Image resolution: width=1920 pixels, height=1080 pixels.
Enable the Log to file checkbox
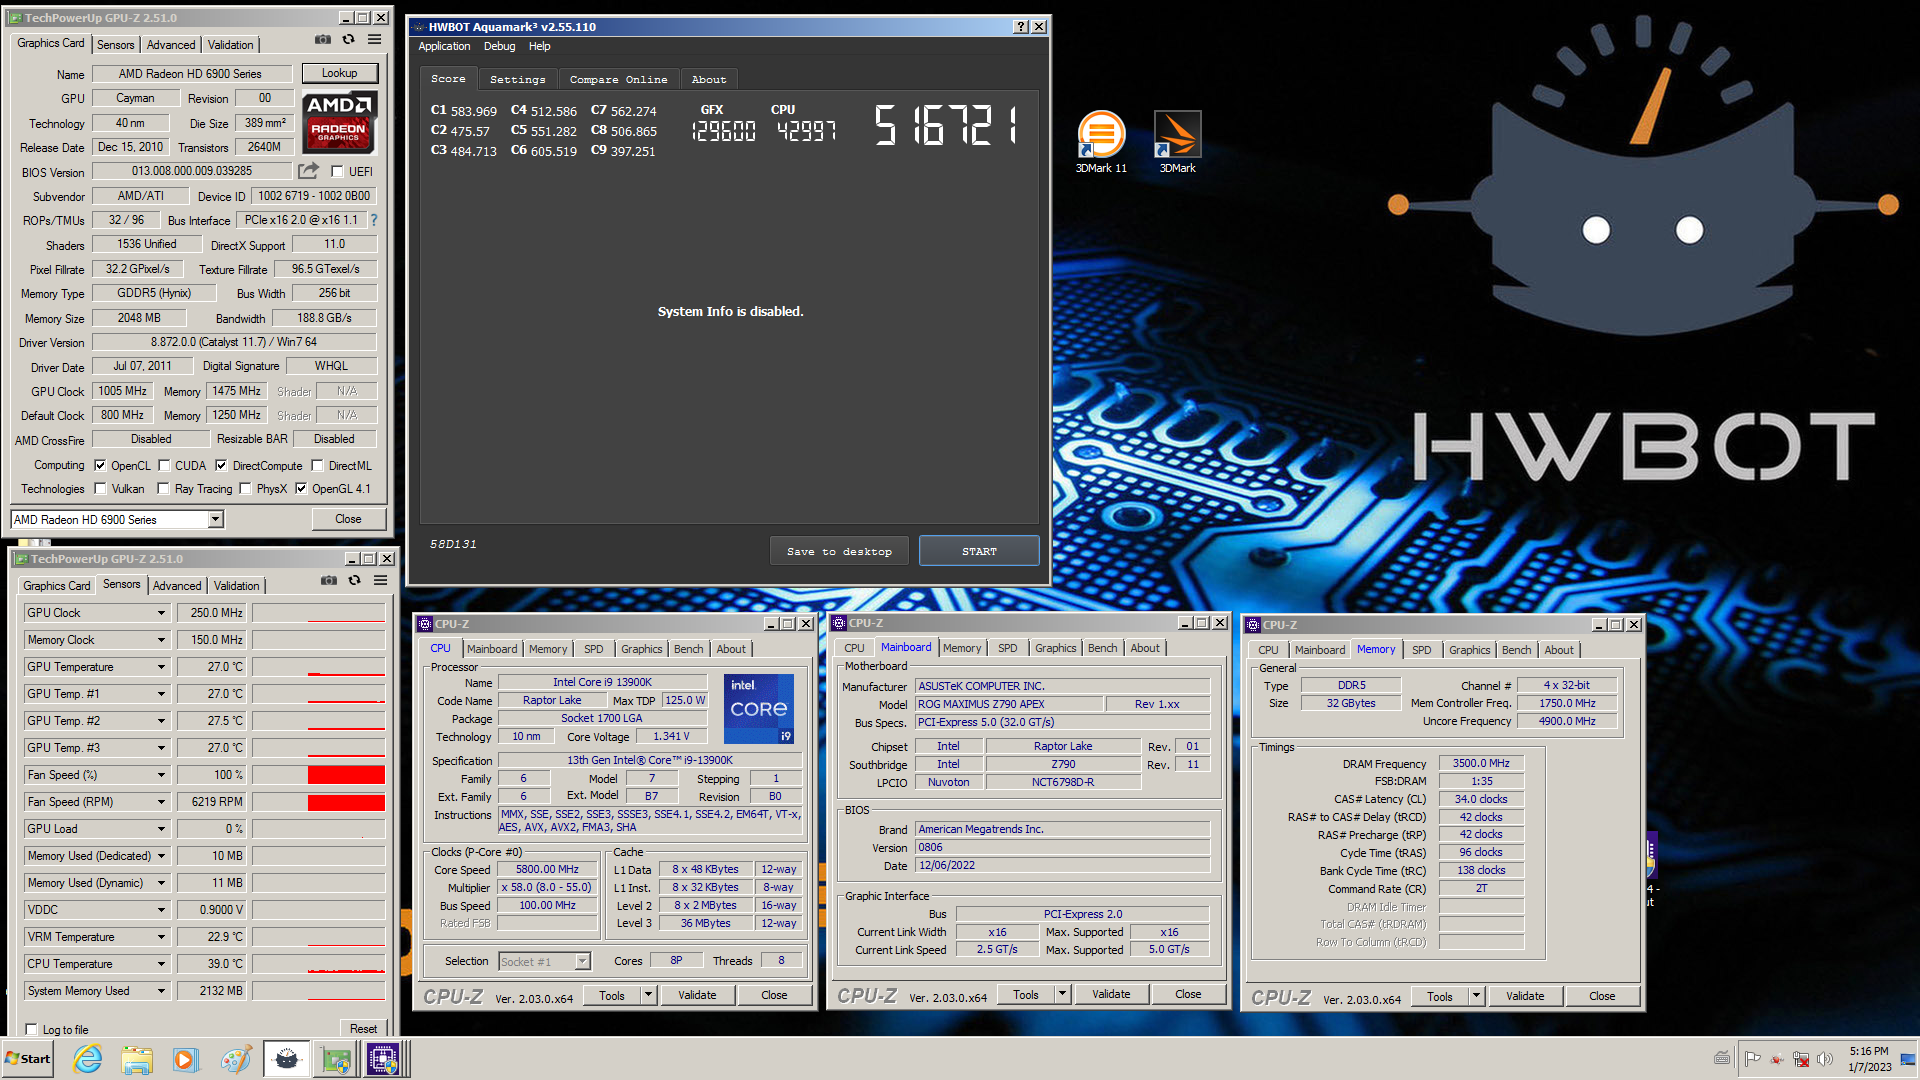pyautogui.click(x=32, y=1029)
